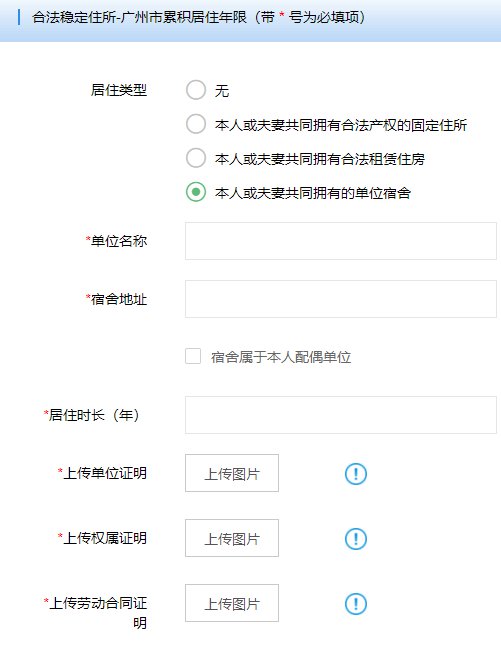Select 本人或夫妻共同拥有合法产权的固定住所 radio option
Screen dimensions: 501x645
coord(196,124)
